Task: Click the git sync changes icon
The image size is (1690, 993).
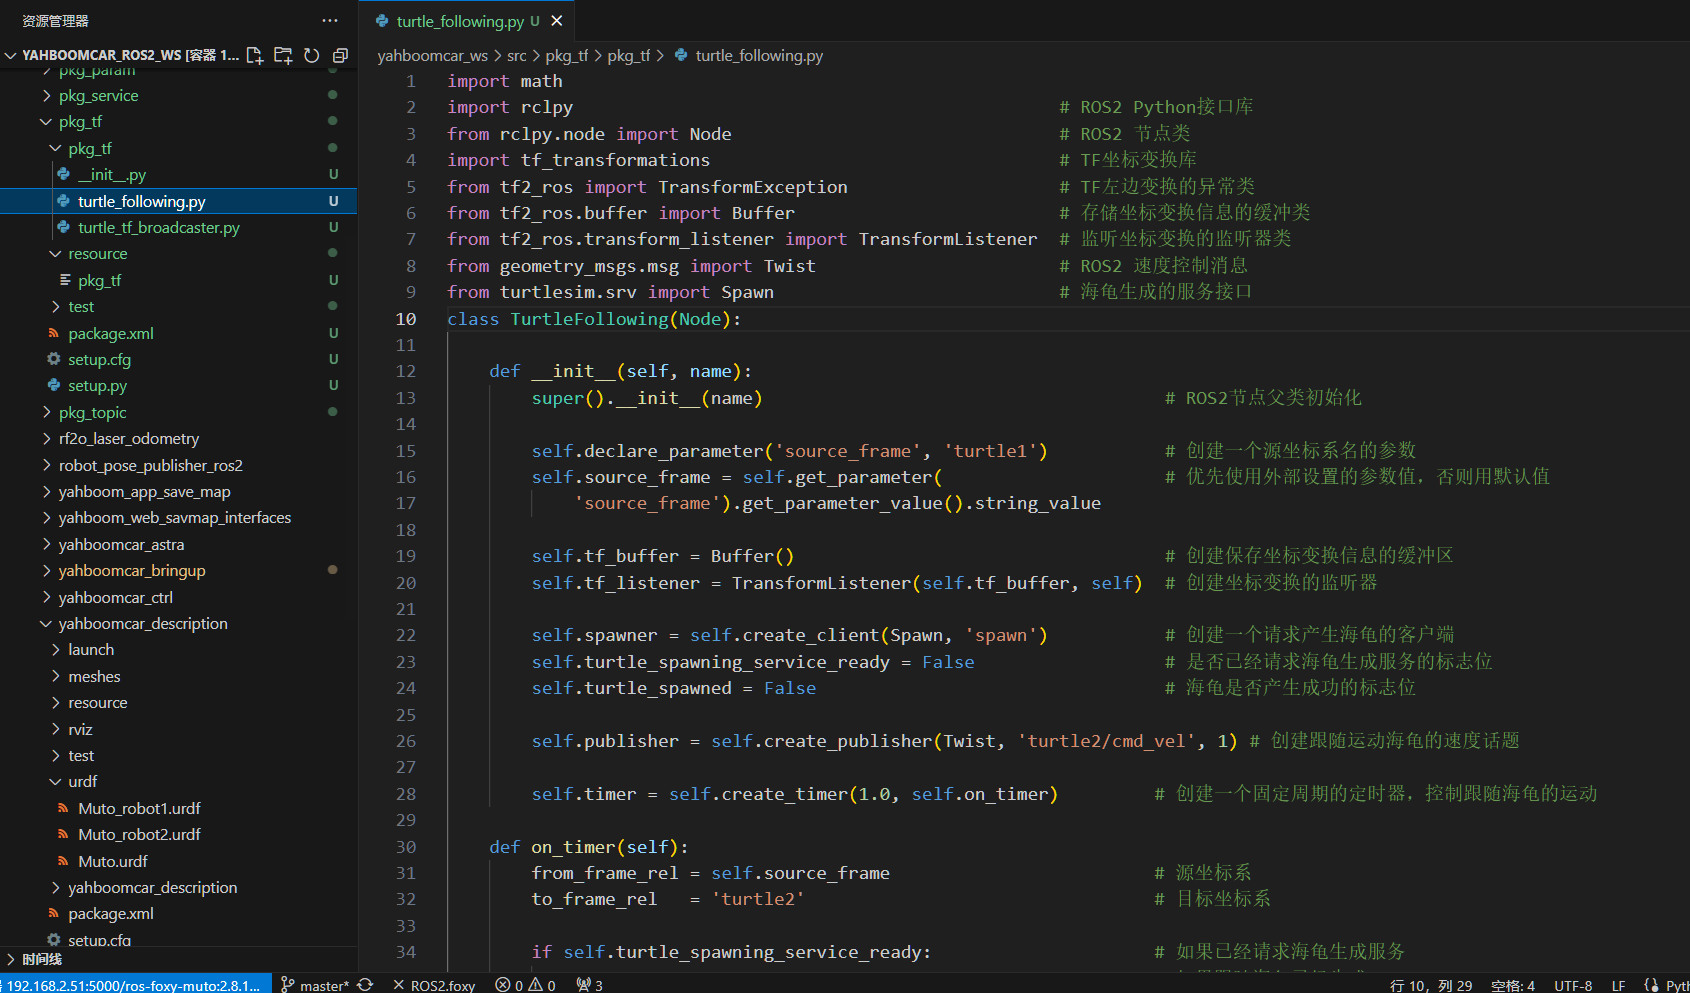Action: point(365,985)
